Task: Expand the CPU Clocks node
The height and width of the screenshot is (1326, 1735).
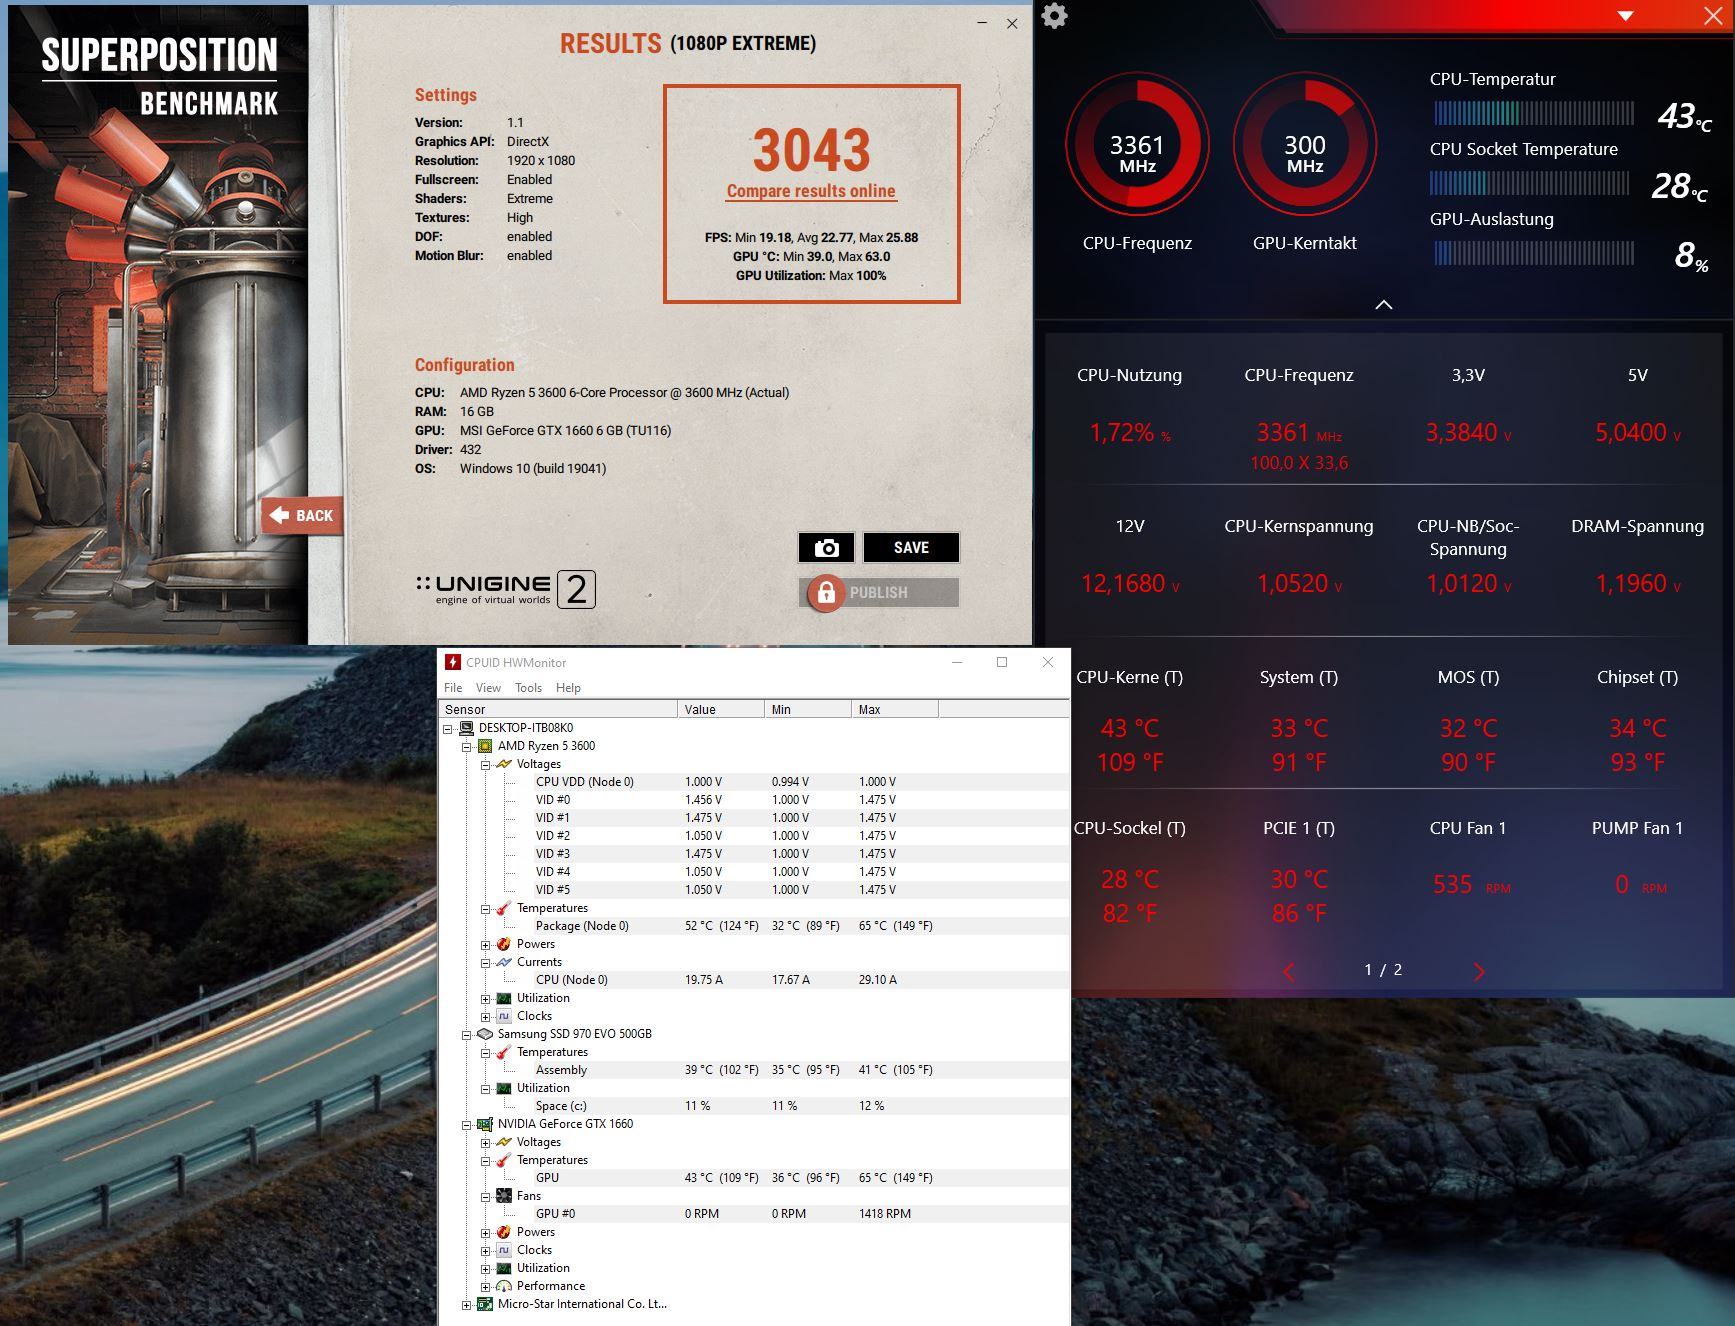Action: coord(485,1016)
